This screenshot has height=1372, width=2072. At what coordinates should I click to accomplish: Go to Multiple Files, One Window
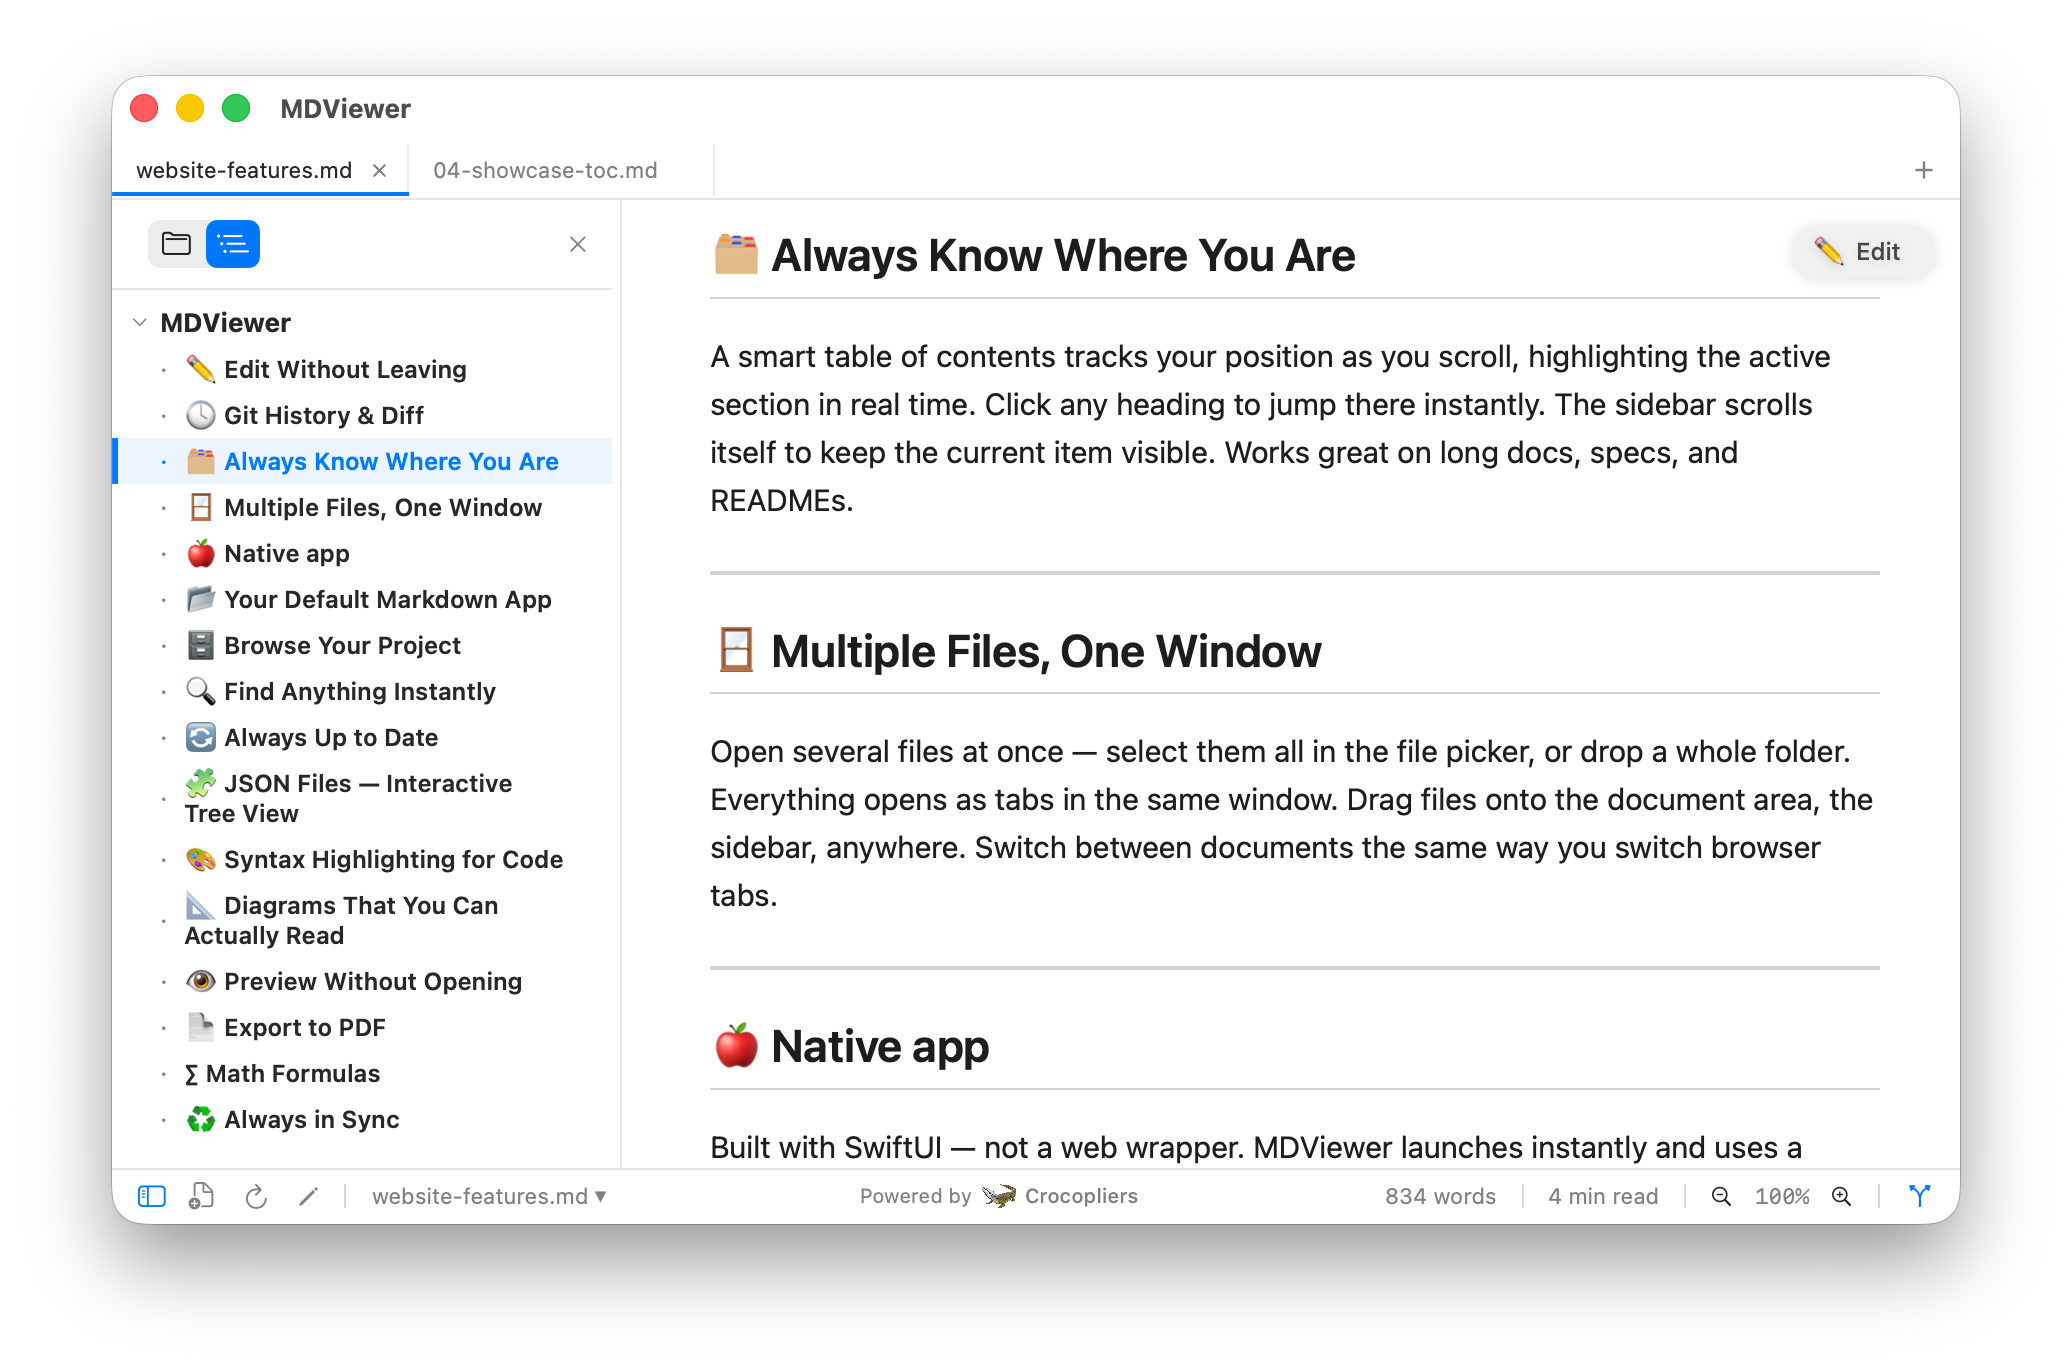pyautogui.click(x=364, y=507)
